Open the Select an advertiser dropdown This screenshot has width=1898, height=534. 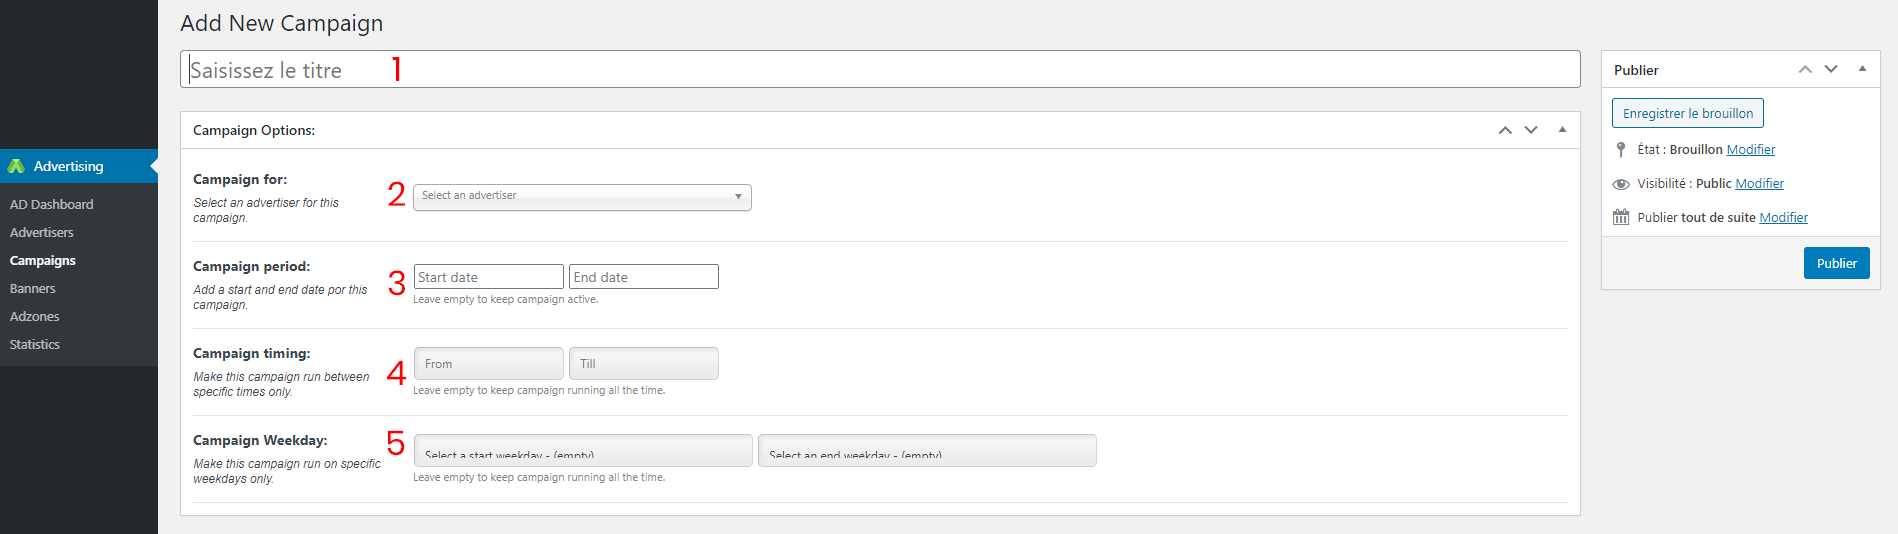point(582,197)
